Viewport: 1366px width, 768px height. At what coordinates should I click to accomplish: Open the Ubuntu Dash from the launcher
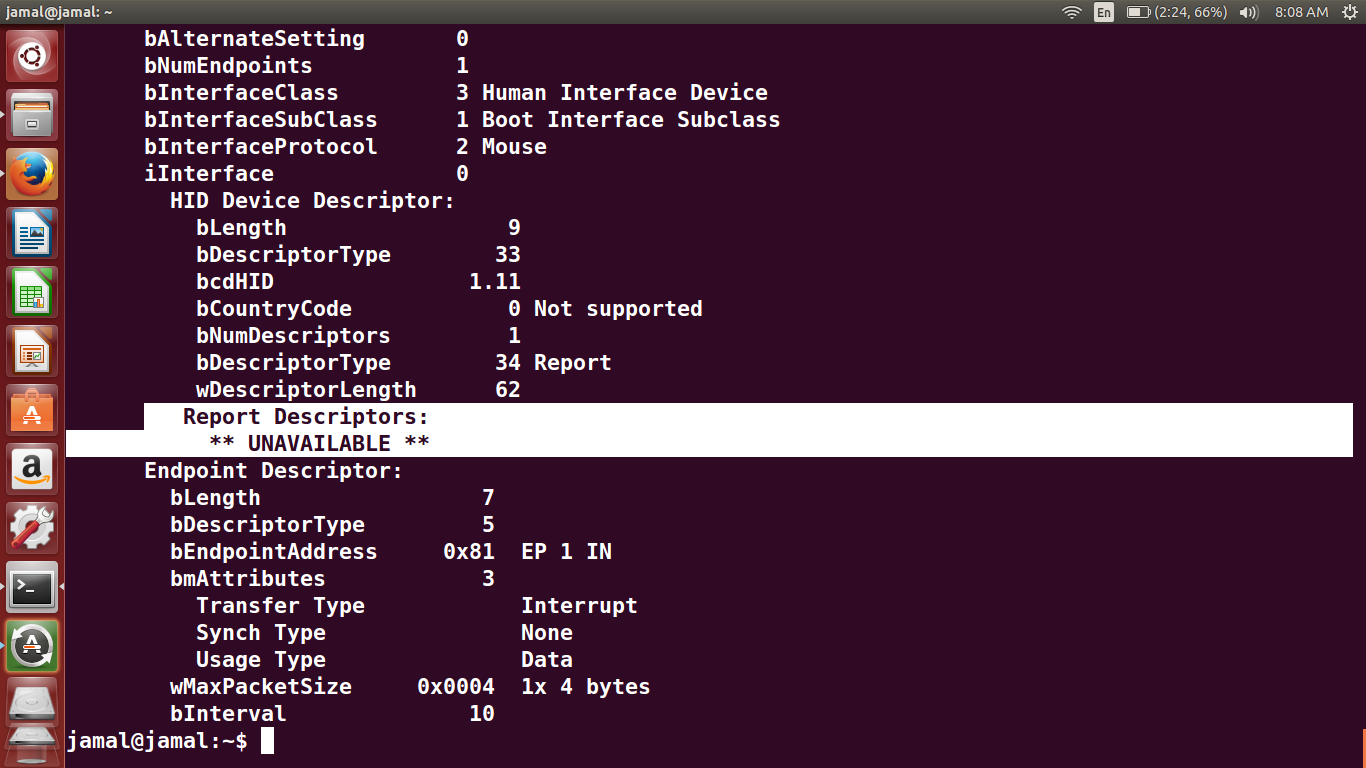pyautogui.click(x=31, y=55)
